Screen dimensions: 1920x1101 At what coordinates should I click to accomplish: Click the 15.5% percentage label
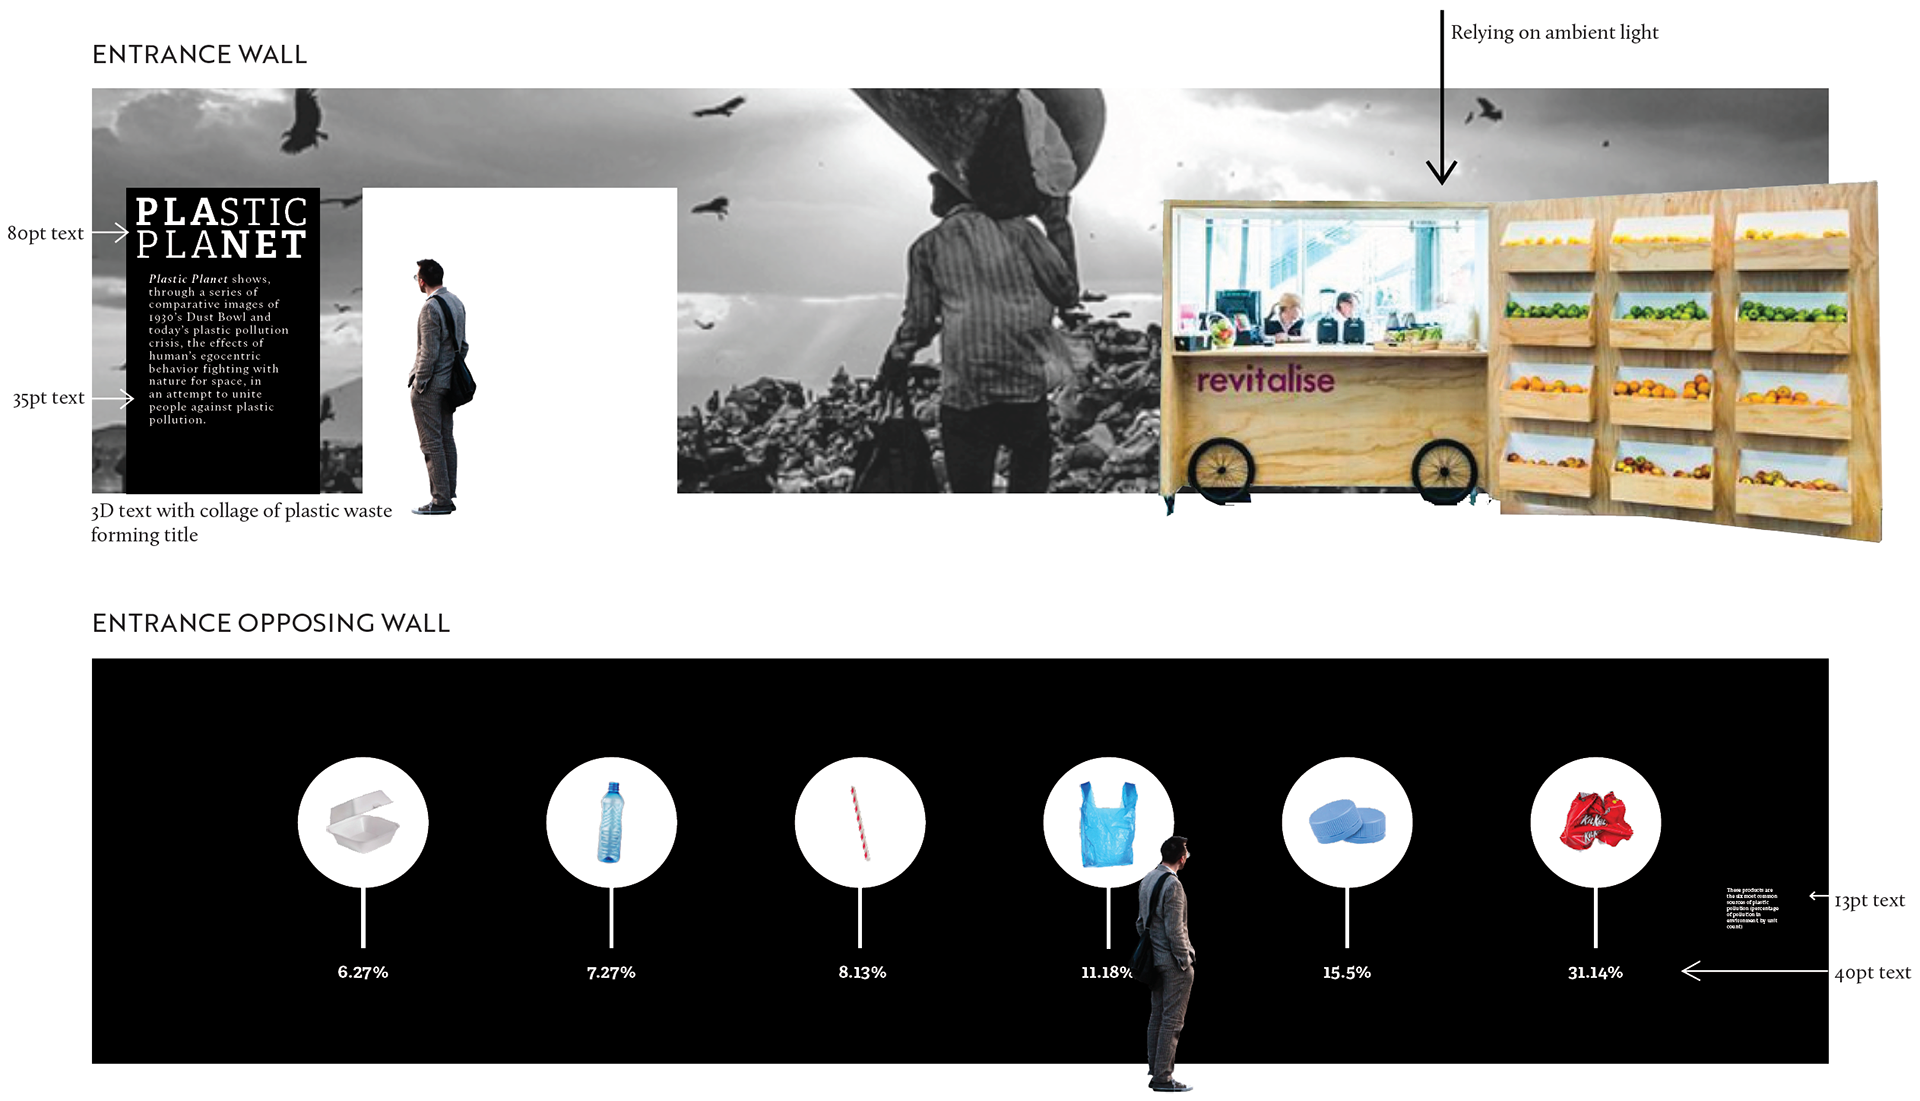1347,972
